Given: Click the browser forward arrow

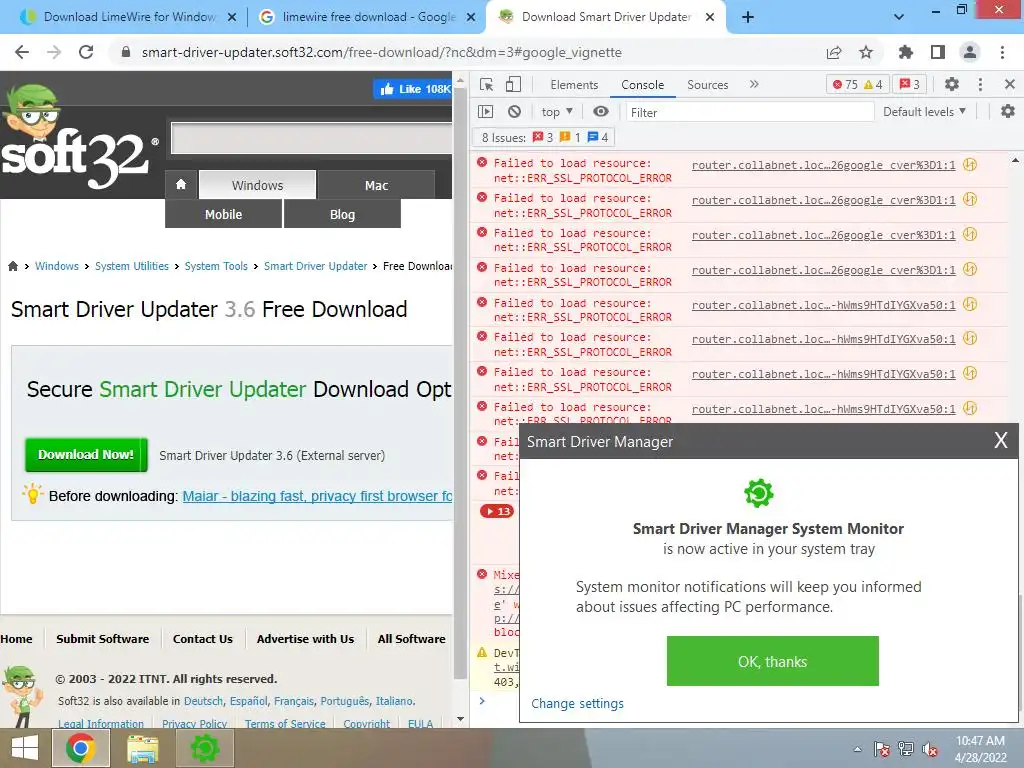Looking at the screenshot, I should (x=54, y=52).
